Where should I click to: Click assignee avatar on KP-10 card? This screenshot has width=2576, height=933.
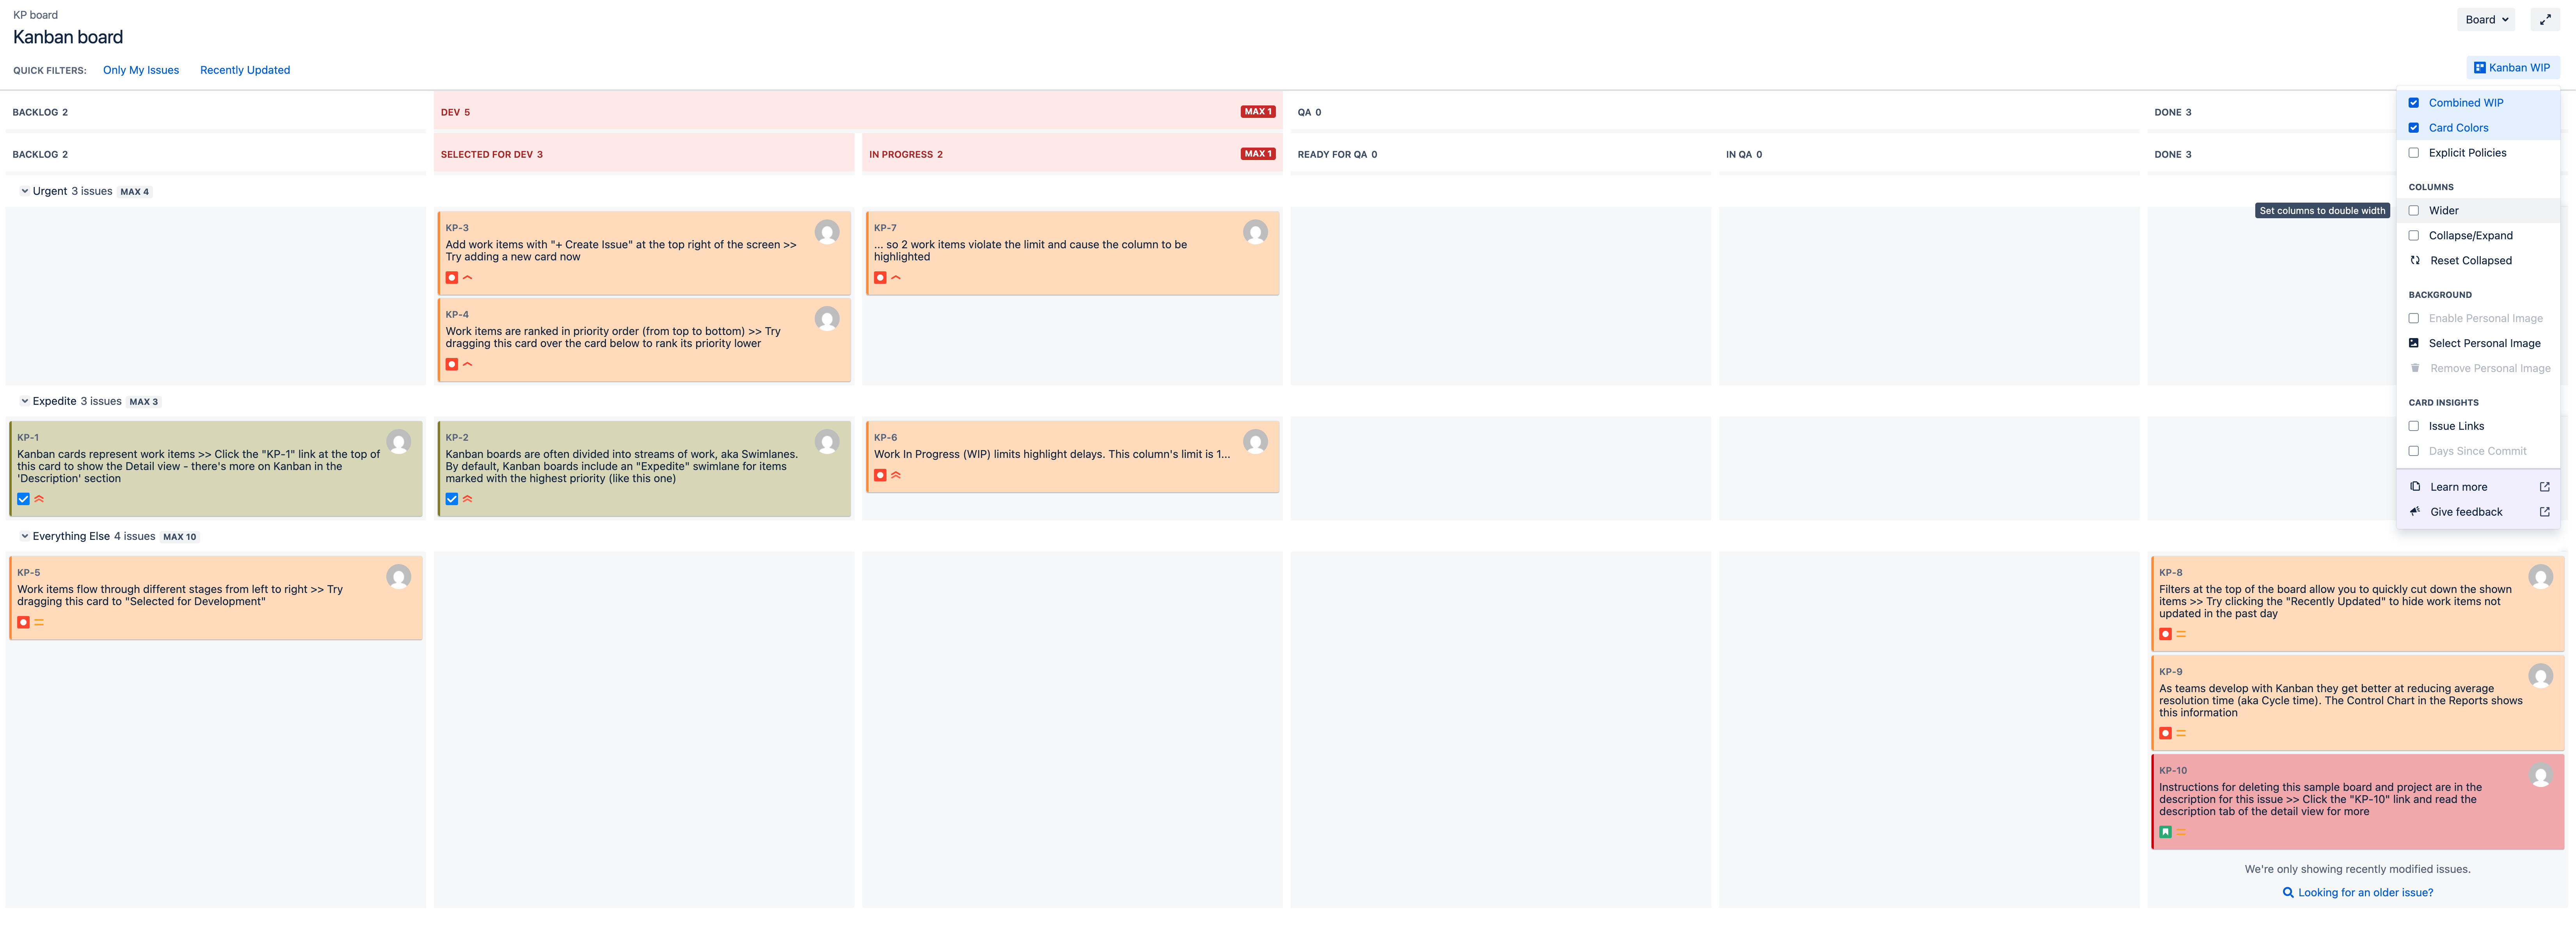click(2540, 775)
